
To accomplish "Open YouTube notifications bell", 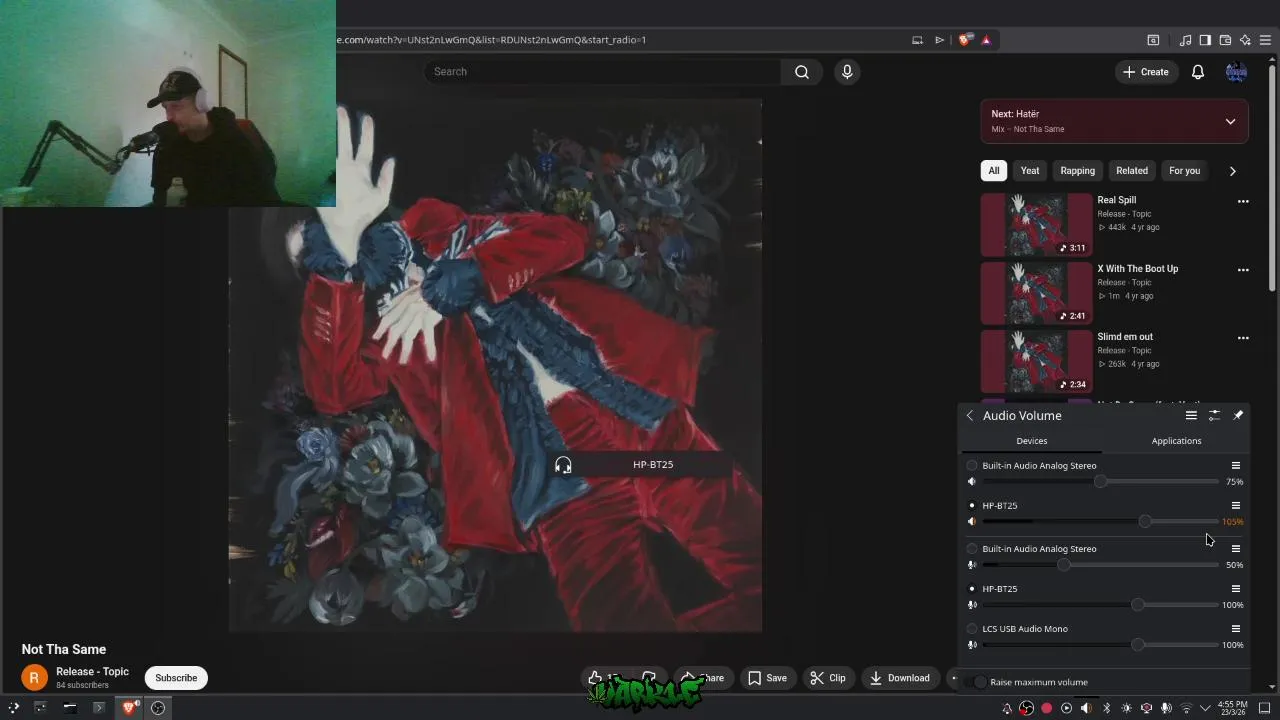I will tap(1197, 72).
